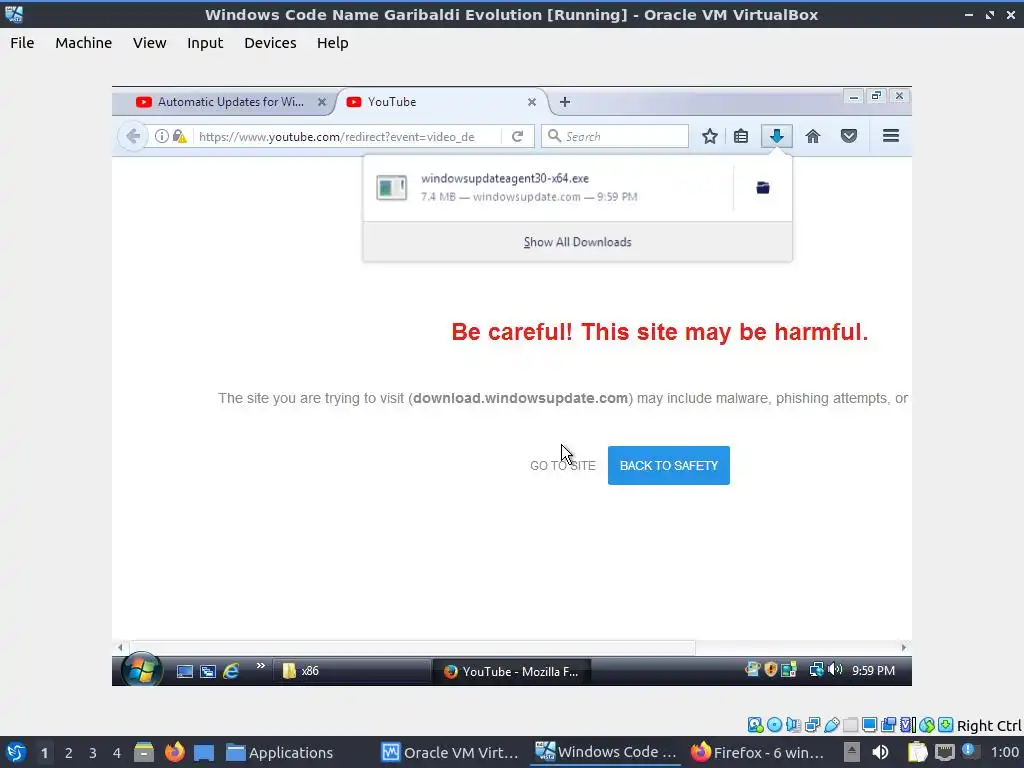Show bookmarks list icon in Firefox toolbar
Screen dimensions: 1024x768
click(x=741, y=136)
